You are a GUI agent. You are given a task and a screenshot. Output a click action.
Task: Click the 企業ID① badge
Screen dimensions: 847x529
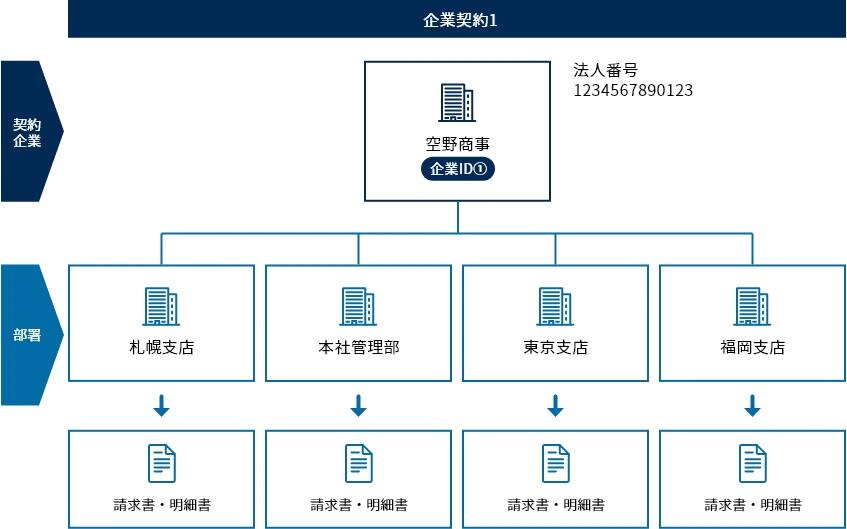click(x=457, y=169)
